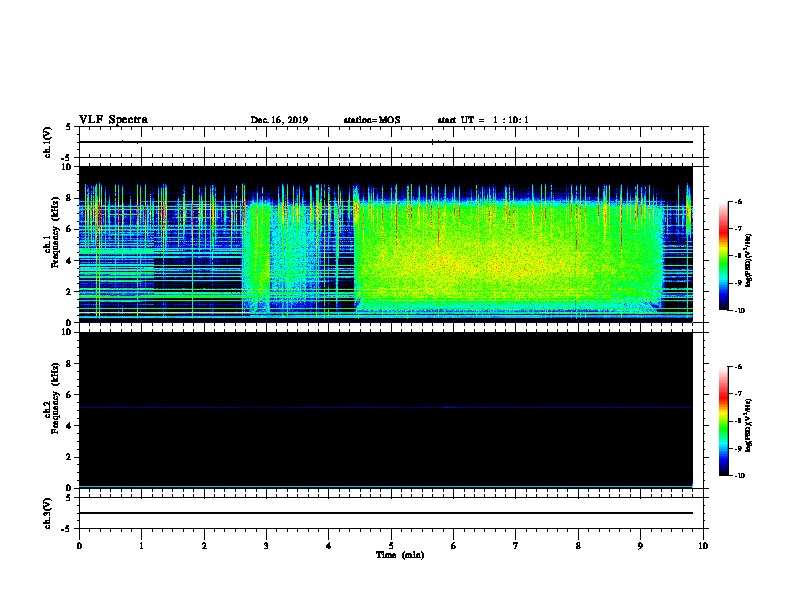
Task: Click the time axis tick label "5"
Action: pyautogui.click(x=391, y=546)
